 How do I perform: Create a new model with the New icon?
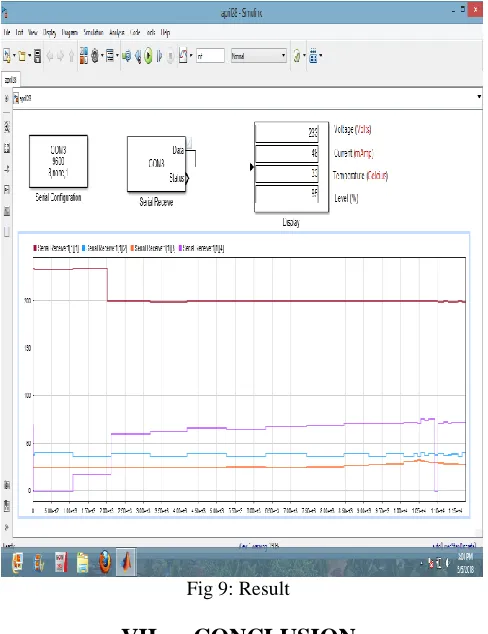pyautogui.click(x=6, y=56)
